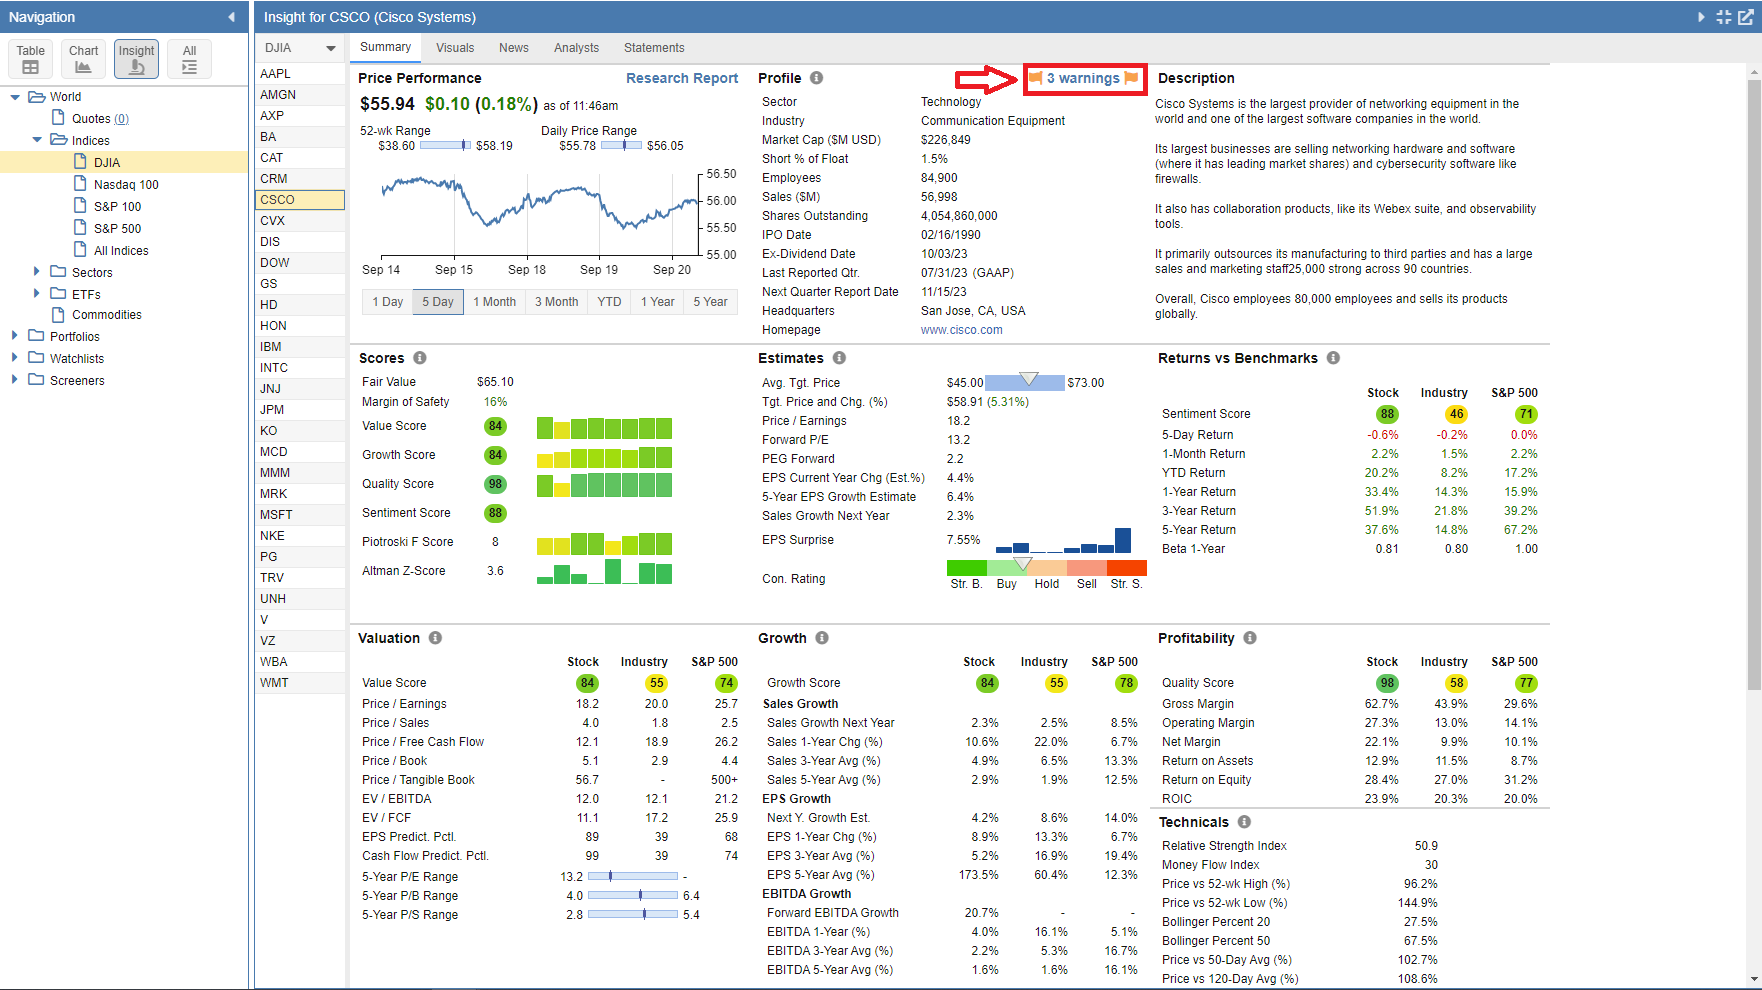Select MSFT in the ticker list
The height and width of the screenshot is (990, 1762).
tap(300, 515)
